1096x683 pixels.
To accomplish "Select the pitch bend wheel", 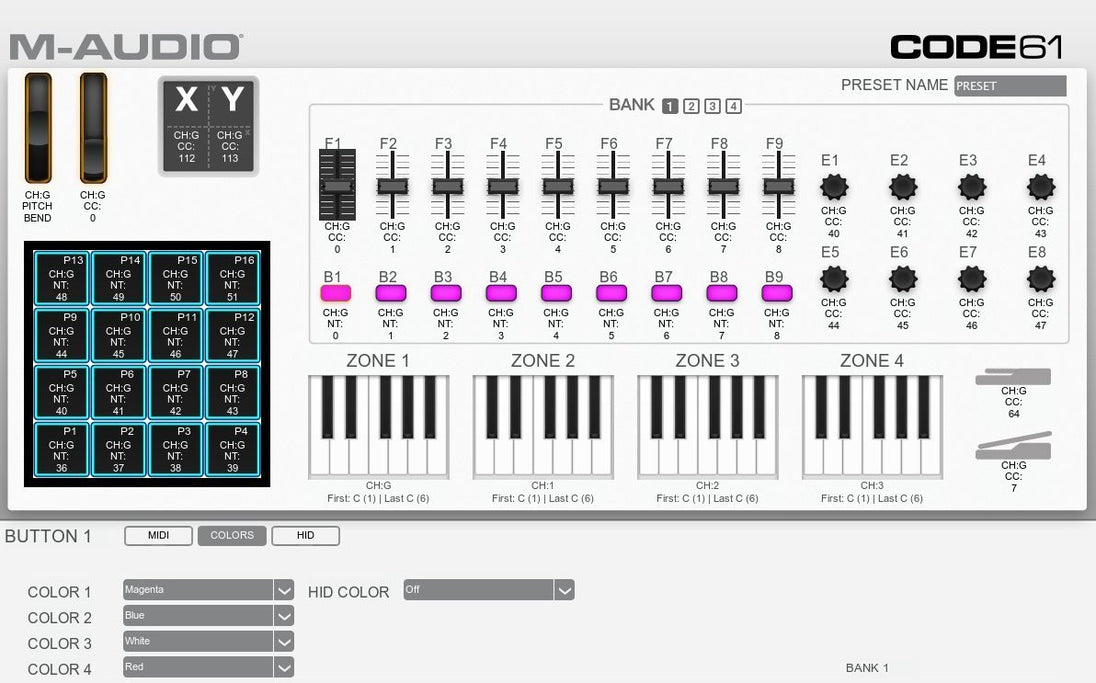I will click(x=38, y=128).
